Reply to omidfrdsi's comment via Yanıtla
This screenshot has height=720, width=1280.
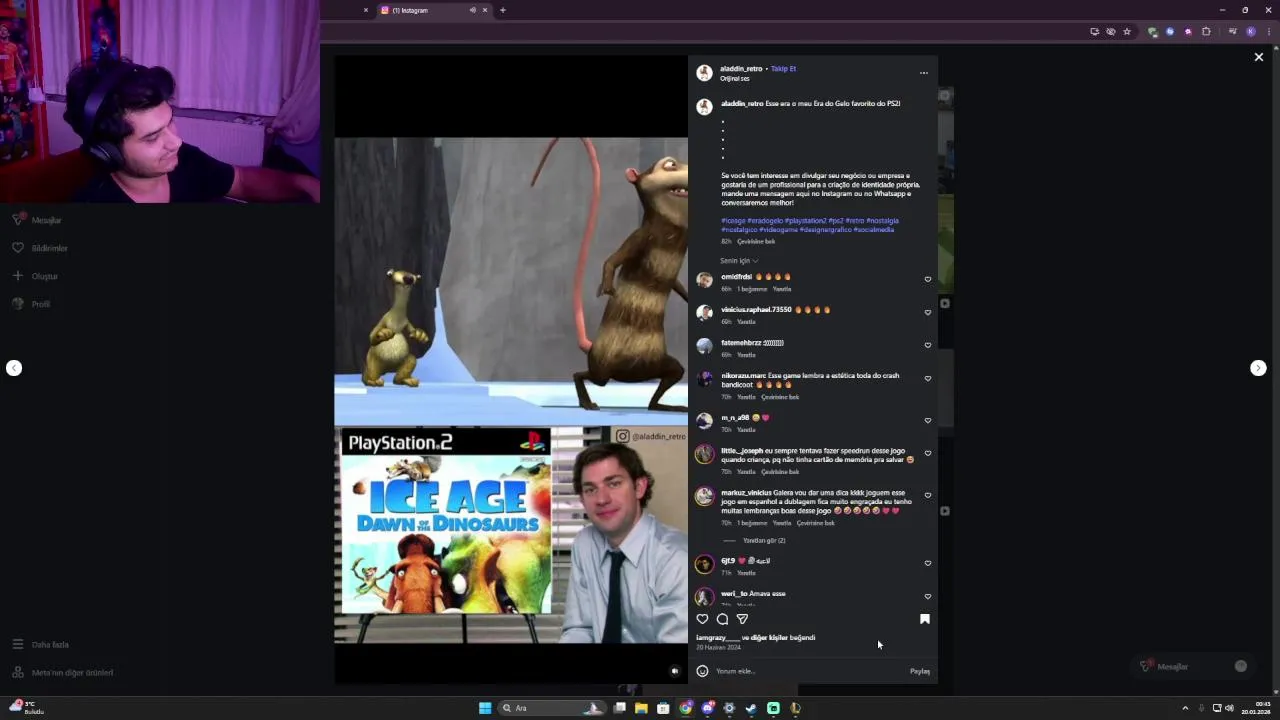[x=782, y=289]
